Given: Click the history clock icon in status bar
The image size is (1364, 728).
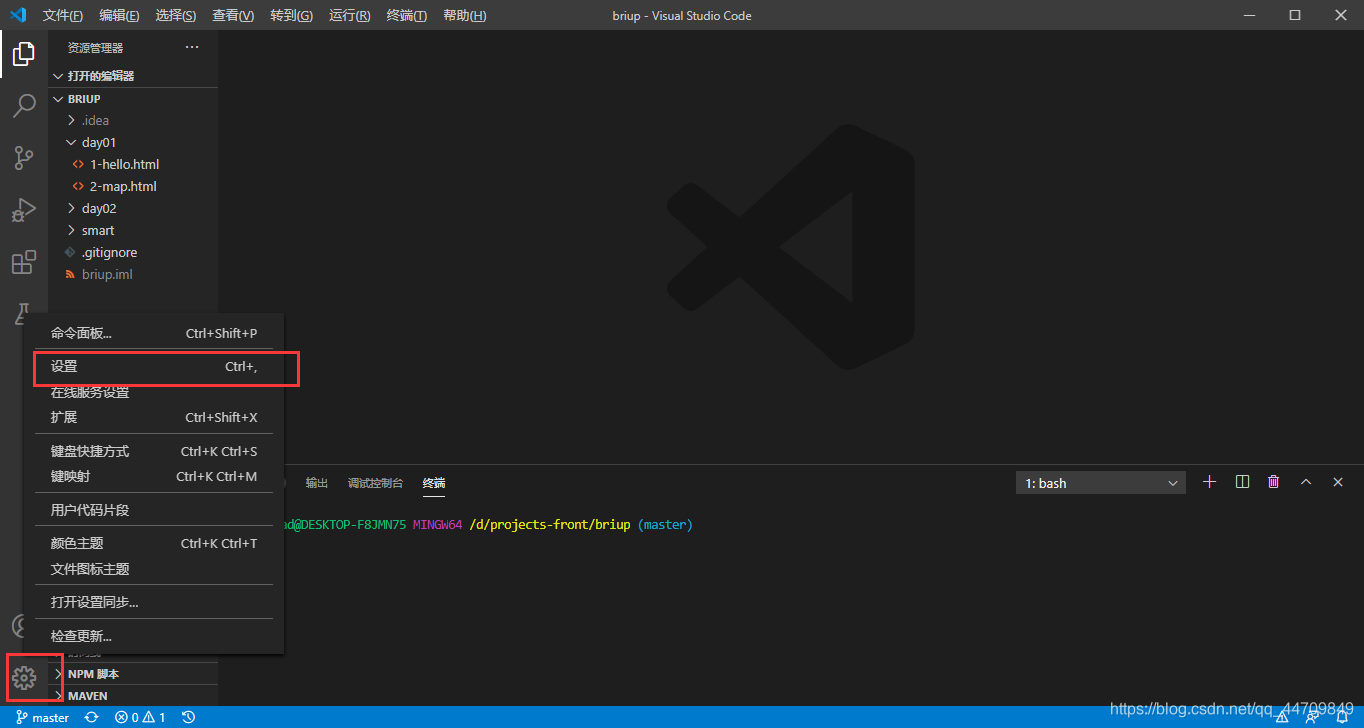Looking at the screenshot, I should [x=188, y=717].
